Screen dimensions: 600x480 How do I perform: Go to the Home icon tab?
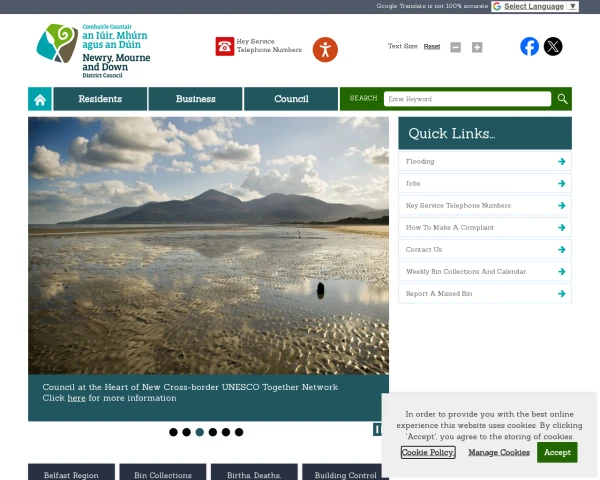coord(40,99)
